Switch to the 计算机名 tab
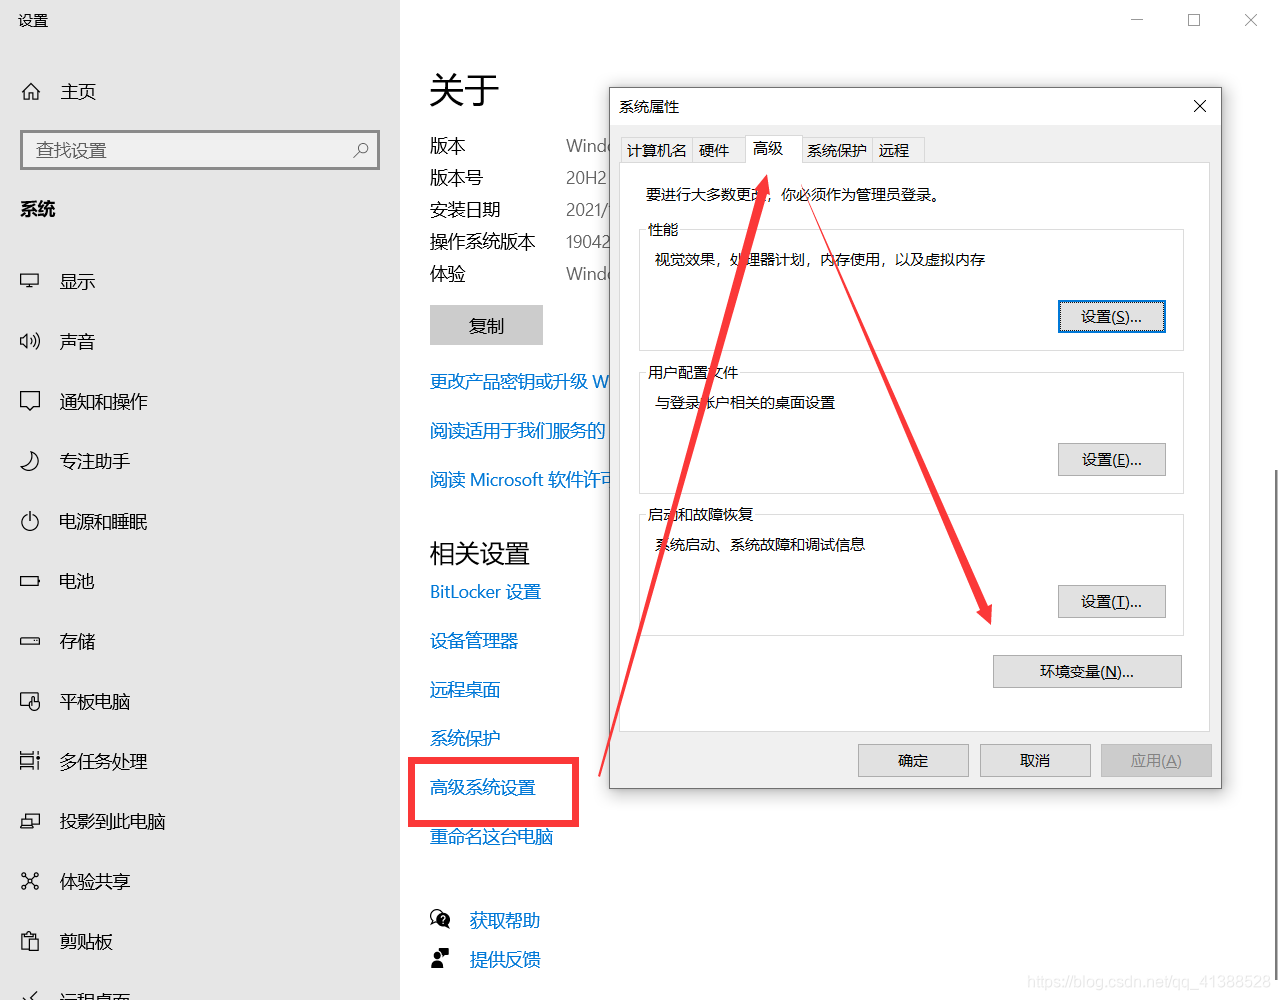This screenshot has width=1280, height=1000. [657, 150]
